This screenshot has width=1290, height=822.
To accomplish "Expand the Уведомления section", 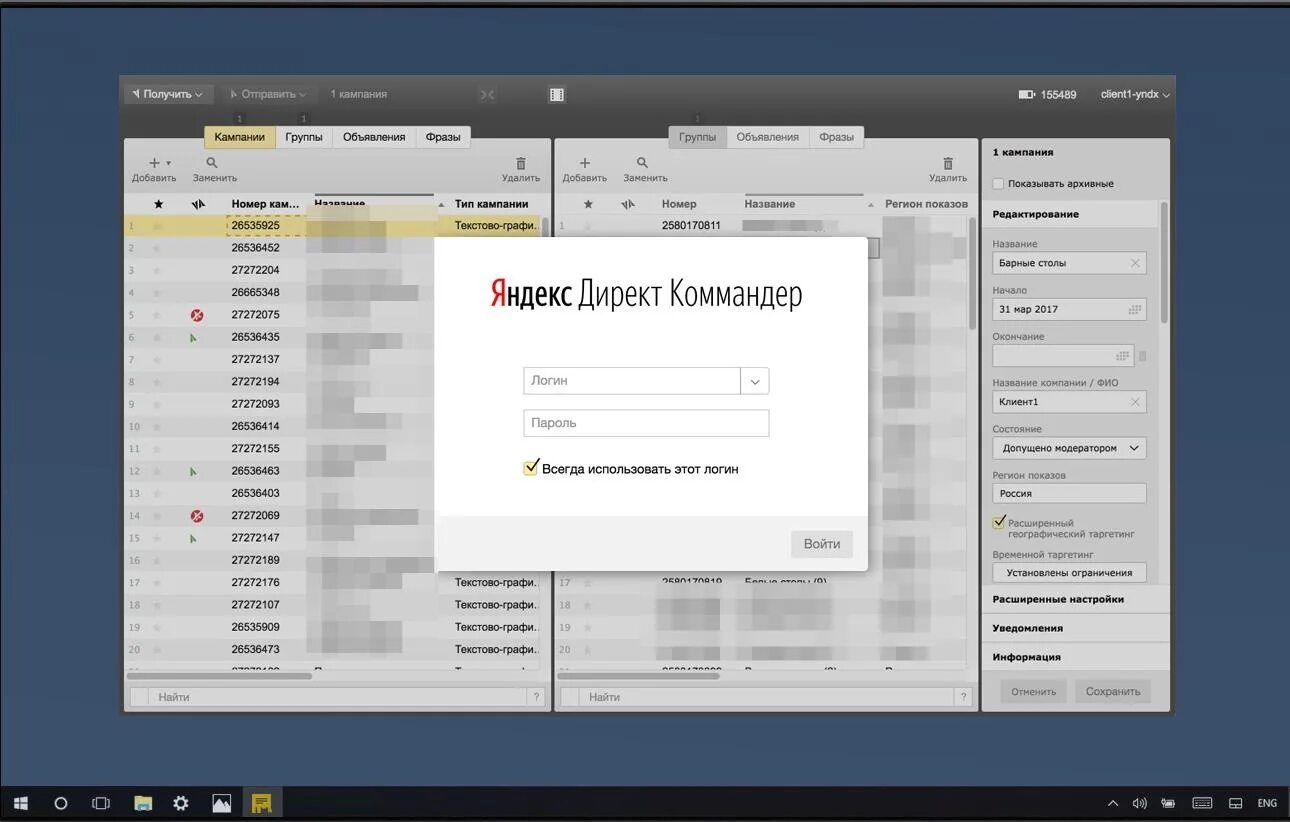I will (x=1075, y=628).
